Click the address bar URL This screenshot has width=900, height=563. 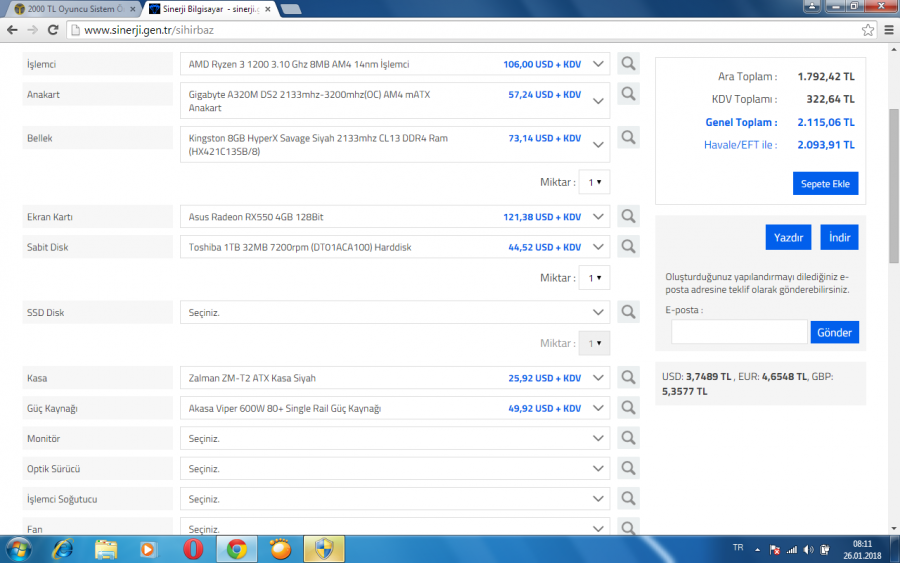[149, 30]
